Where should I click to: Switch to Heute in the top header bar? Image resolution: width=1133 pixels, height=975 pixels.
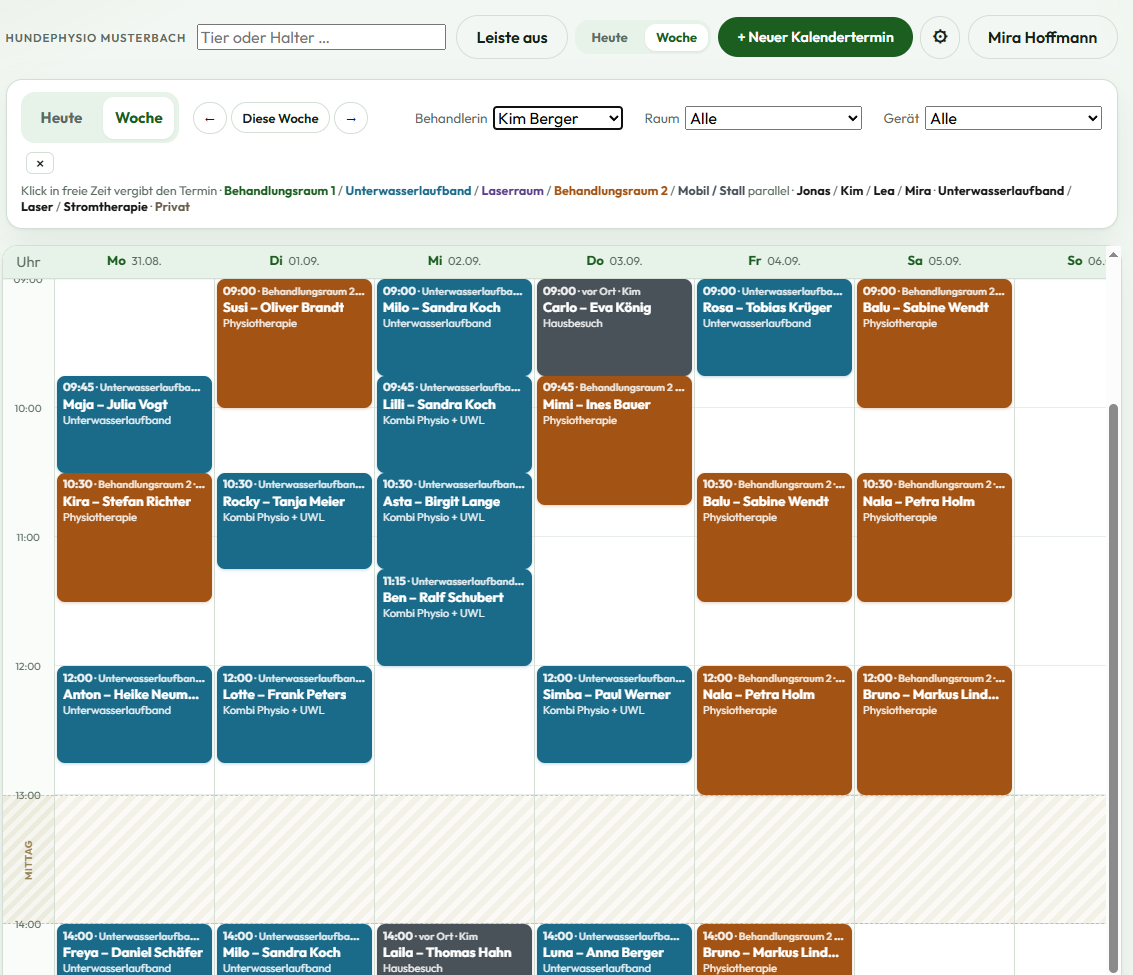tap(609, 38)
